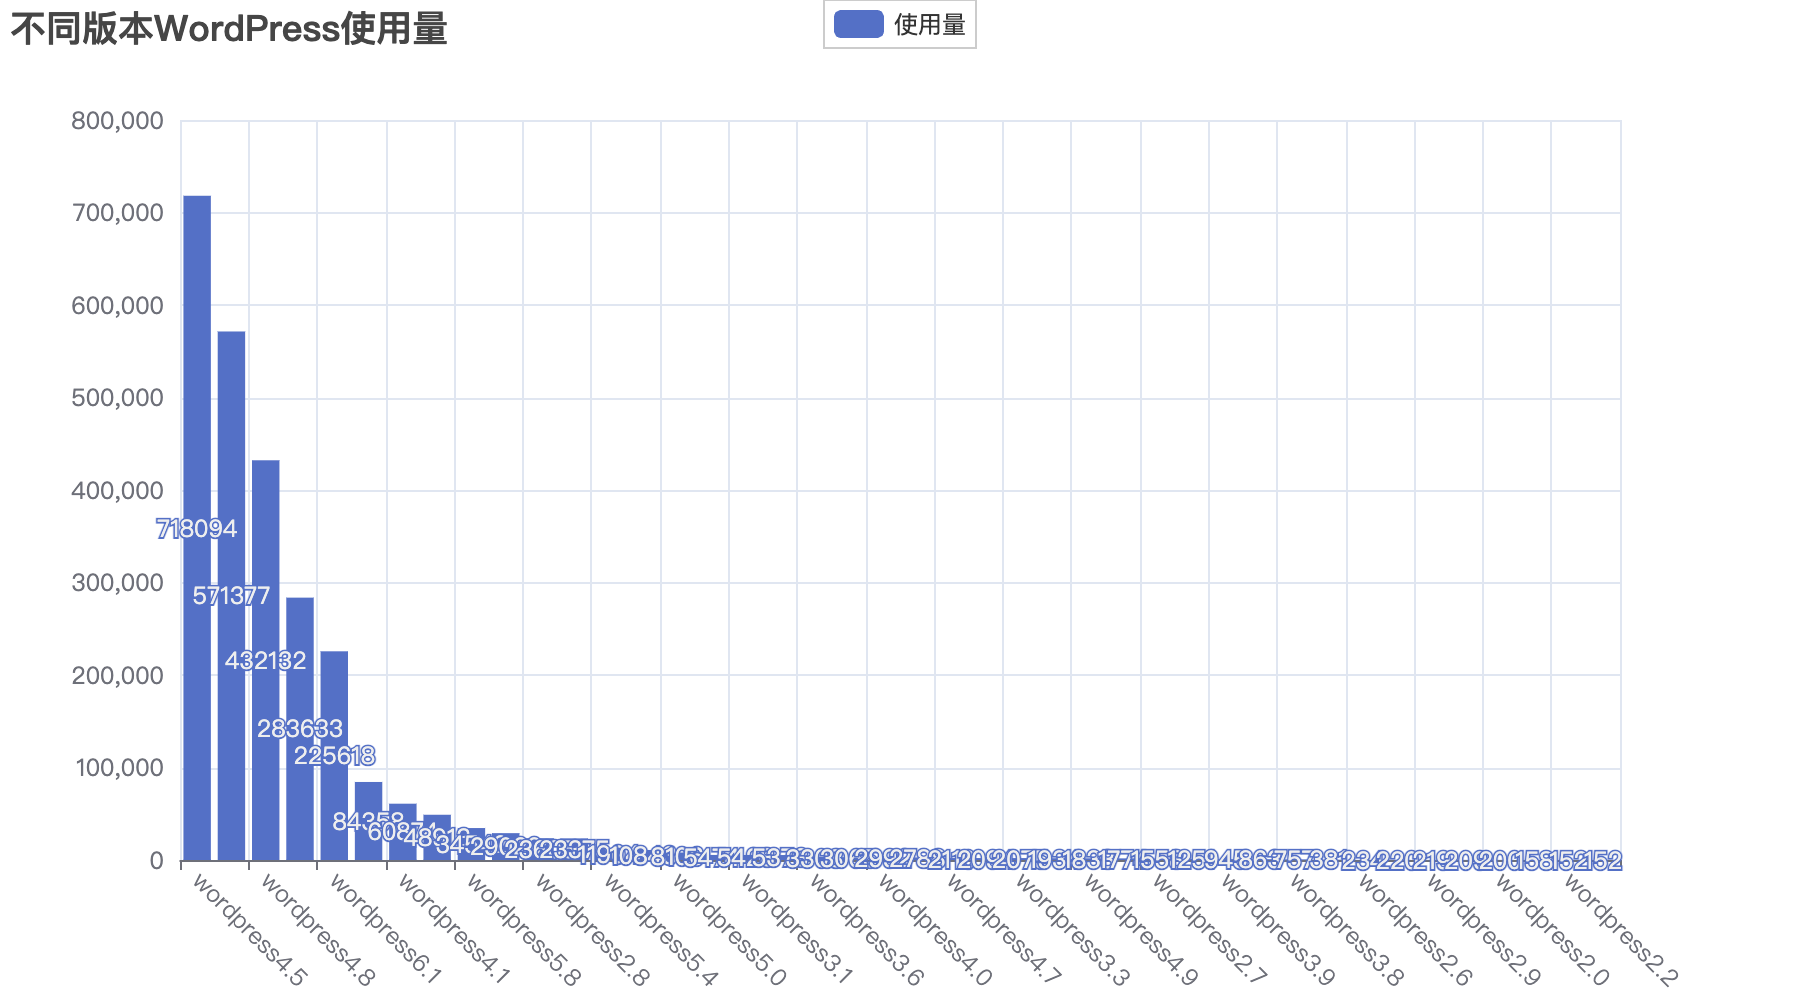The image size is (1800, 1000).
Task: Toggle the 使用量 legend swatch
Action: [859, 24]
